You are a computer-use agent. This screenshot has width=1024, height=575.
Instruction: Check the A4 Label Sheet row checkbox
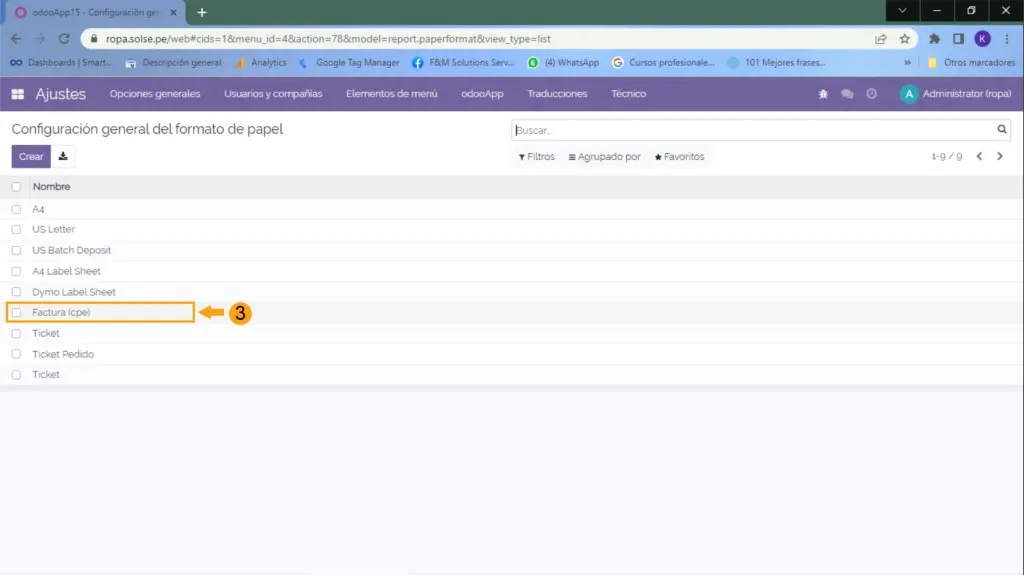16,271
